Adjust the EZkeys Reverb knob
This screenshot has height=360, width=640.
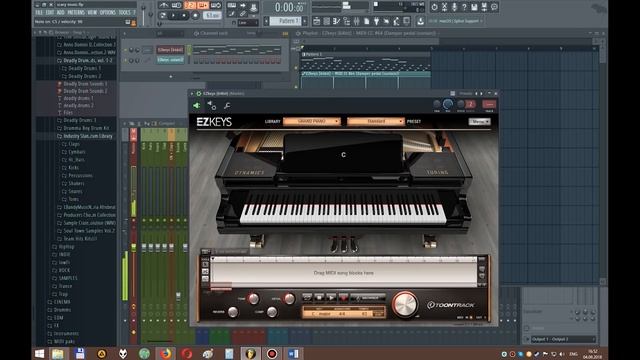233,312
